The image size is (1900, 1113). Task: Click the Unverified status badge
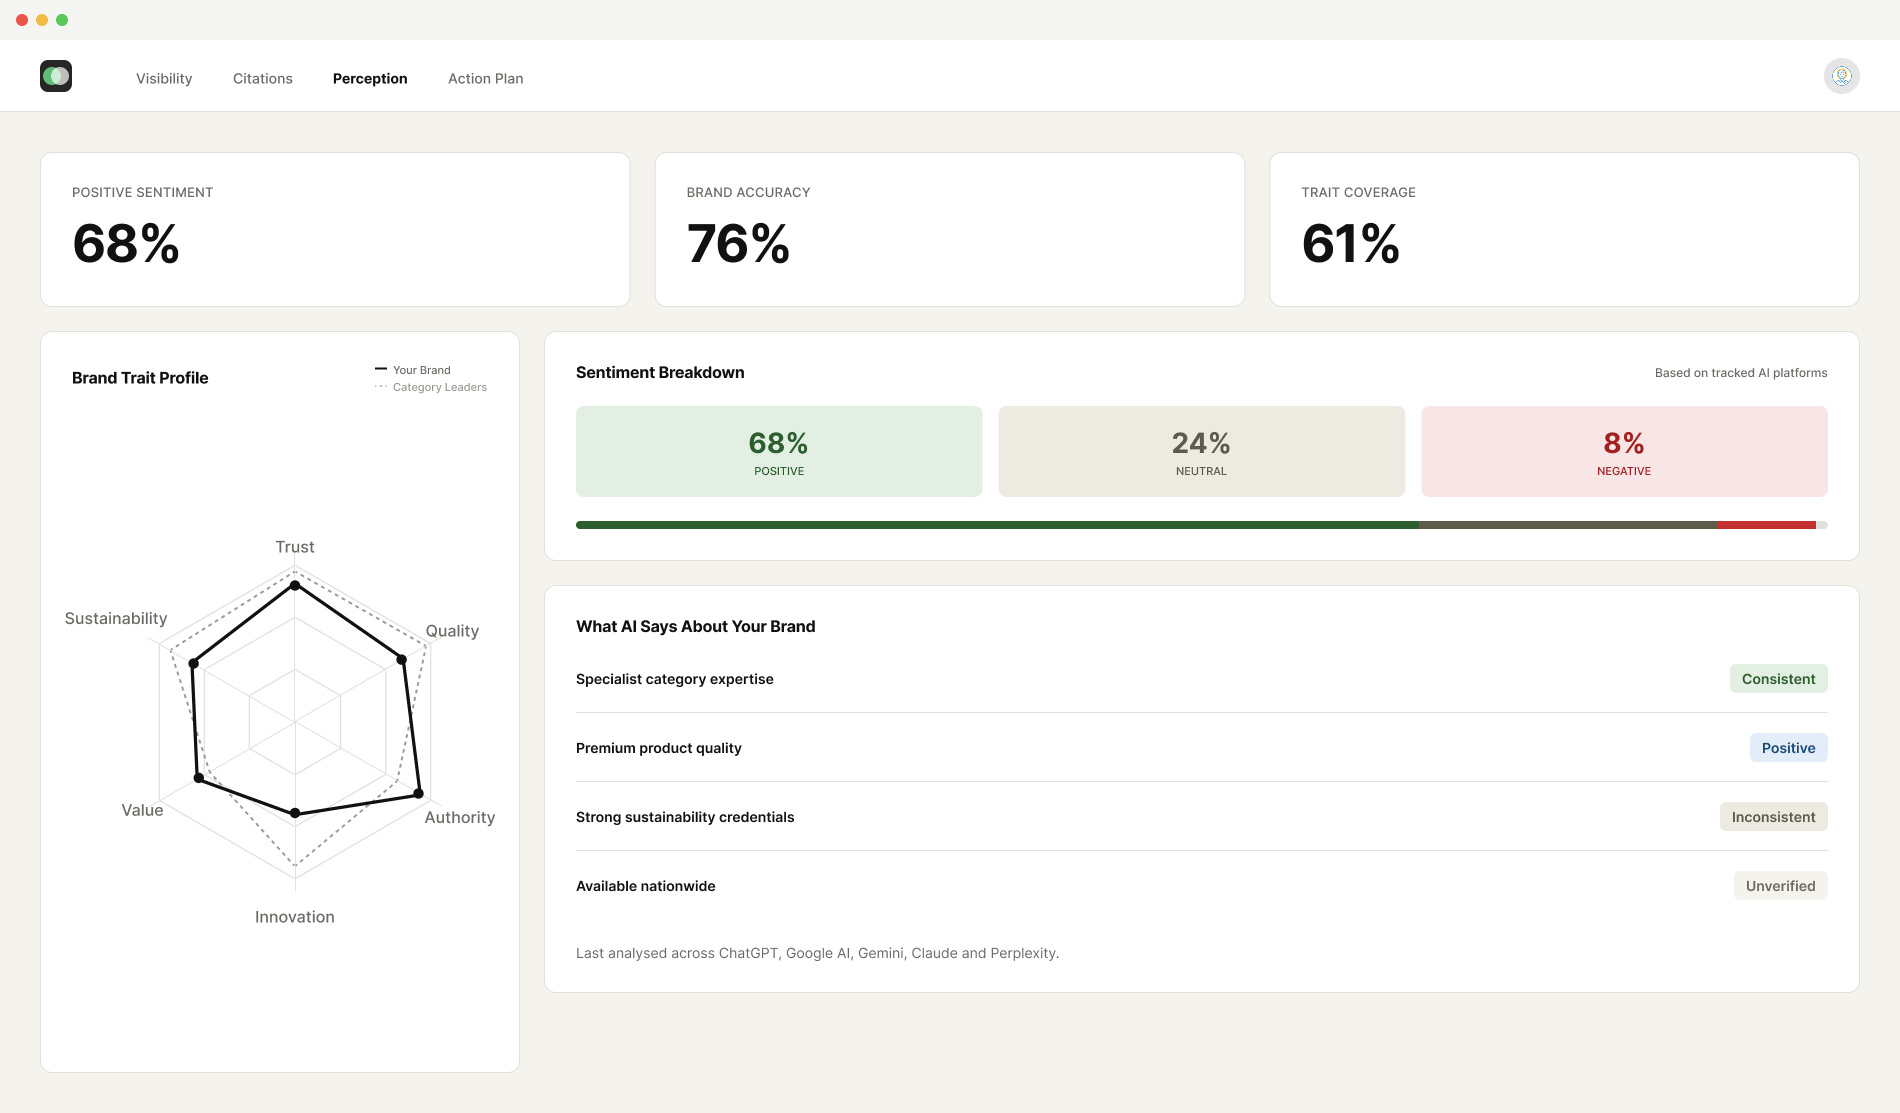pos(1780,886)
